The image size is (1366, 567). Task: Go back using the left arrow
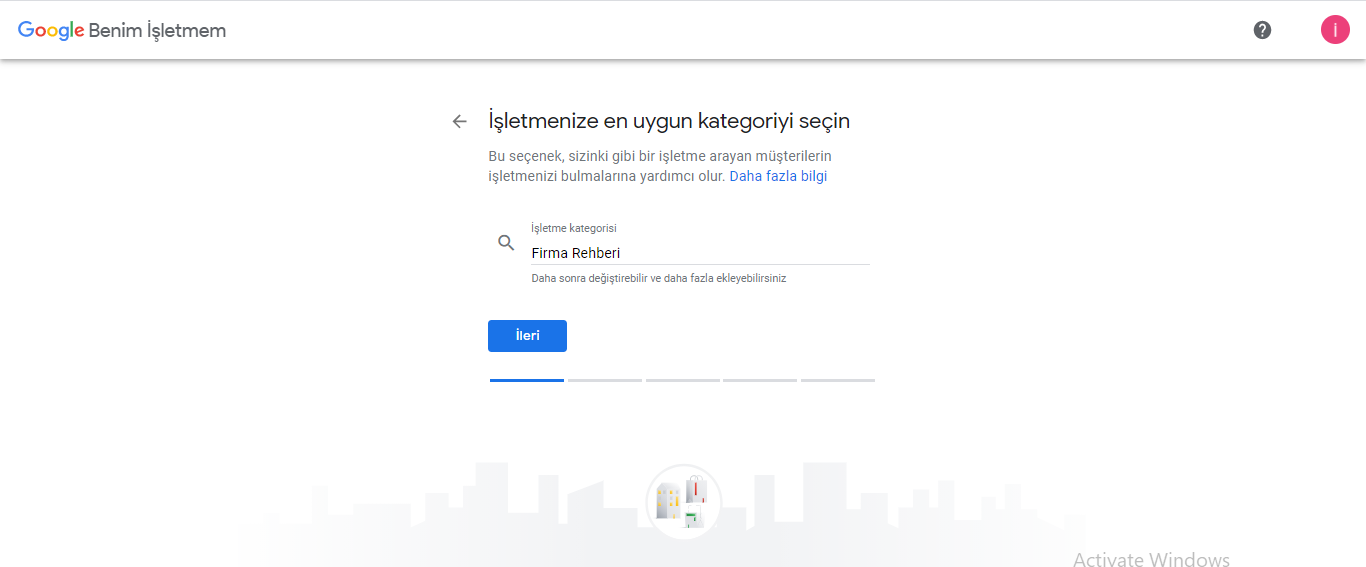tap(459, 121)
